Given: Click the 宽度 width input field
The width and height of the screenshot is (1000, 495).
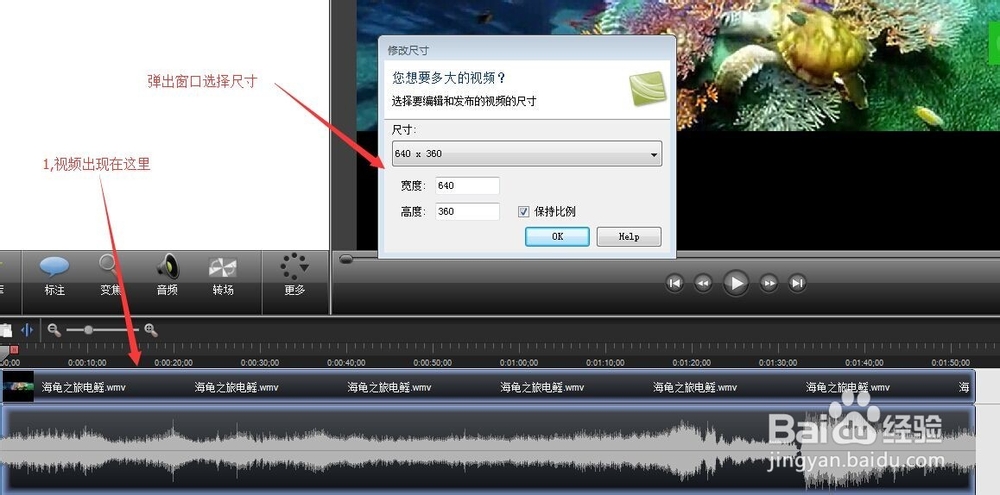Looking at the screenshot, I should (467, 186).
